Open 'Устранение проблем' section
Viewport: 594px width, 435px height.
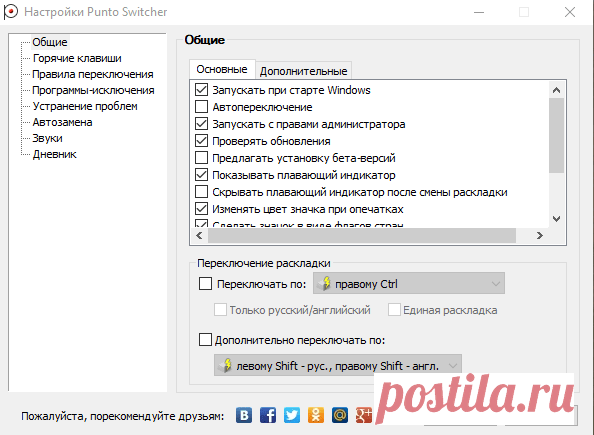point(85,106)
